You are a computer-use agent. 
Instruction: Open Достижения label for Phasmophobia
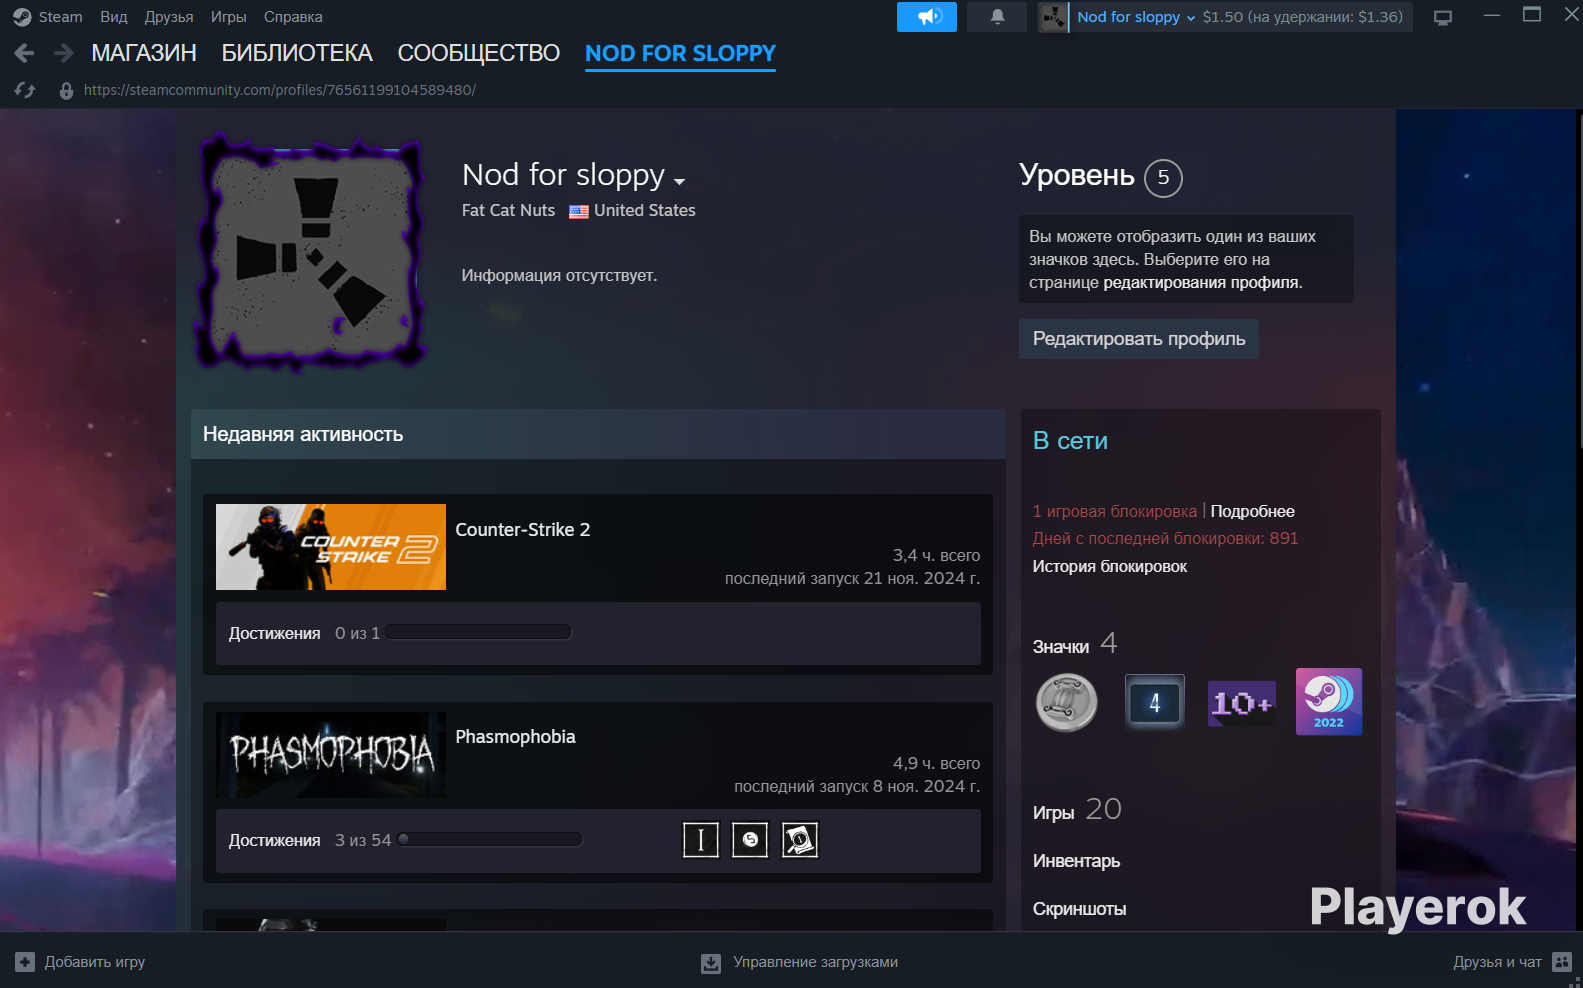click(x=275, y=841)
